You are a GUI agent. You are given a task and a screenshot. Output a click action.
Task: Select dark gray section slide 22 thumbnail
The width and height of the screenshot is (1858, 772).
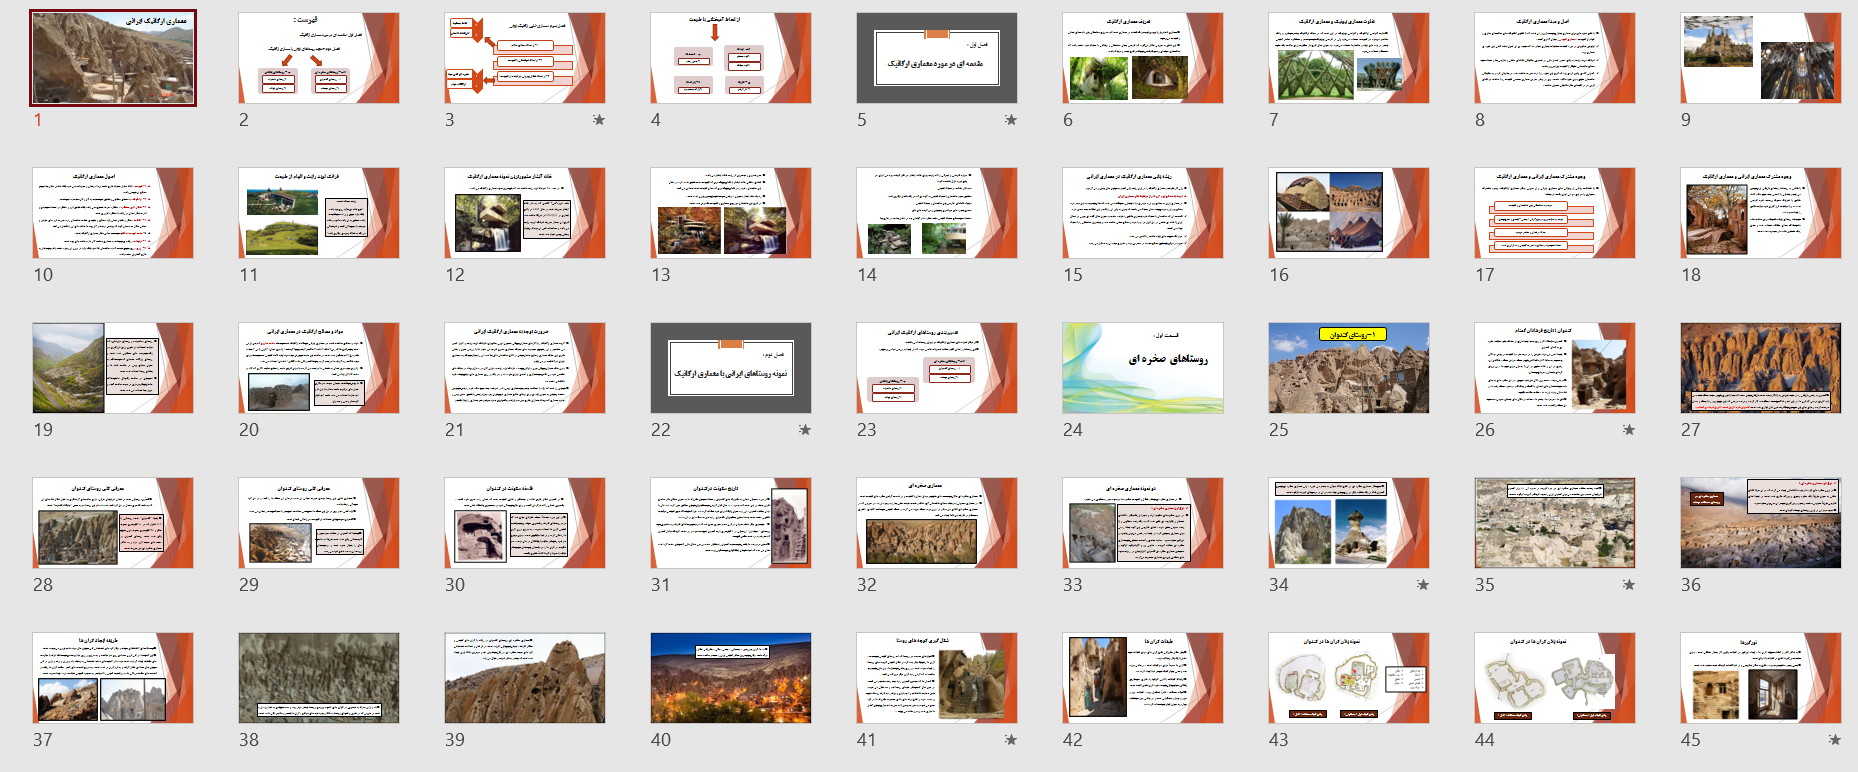(x=731, y=368)
